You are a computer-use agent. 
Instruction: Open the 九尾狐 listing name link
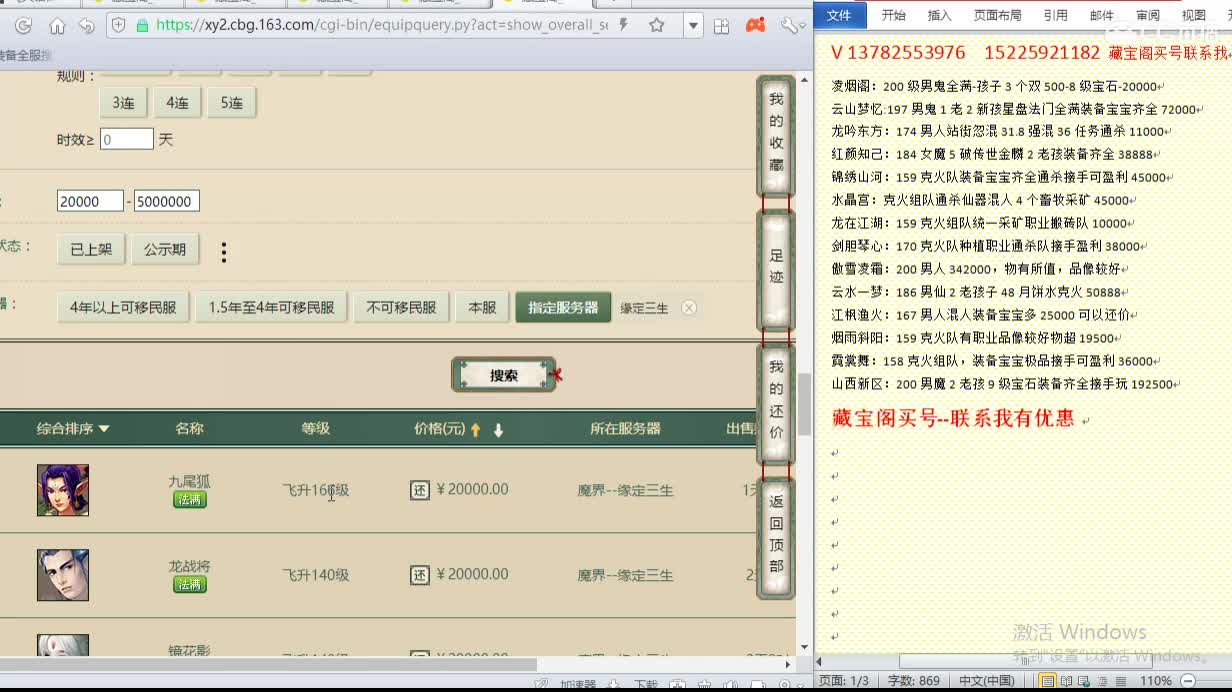pyautogui.click(x=189, y=481)
